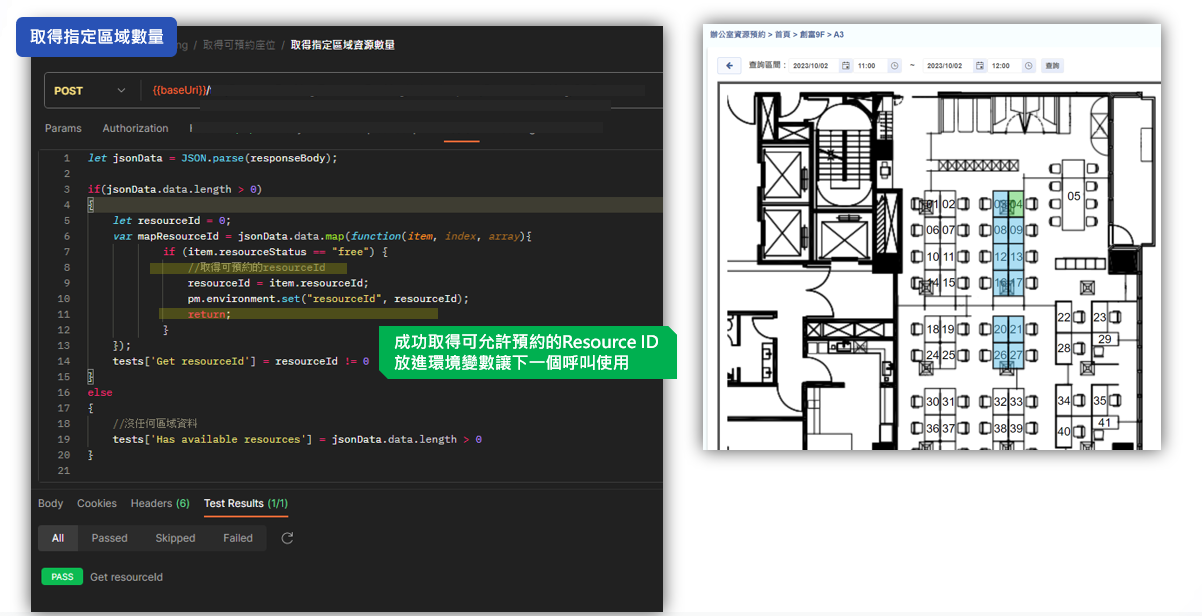Open the response Headers tab
The width and height of the screenshot is (1202, 616).
(x=159, y=503)
